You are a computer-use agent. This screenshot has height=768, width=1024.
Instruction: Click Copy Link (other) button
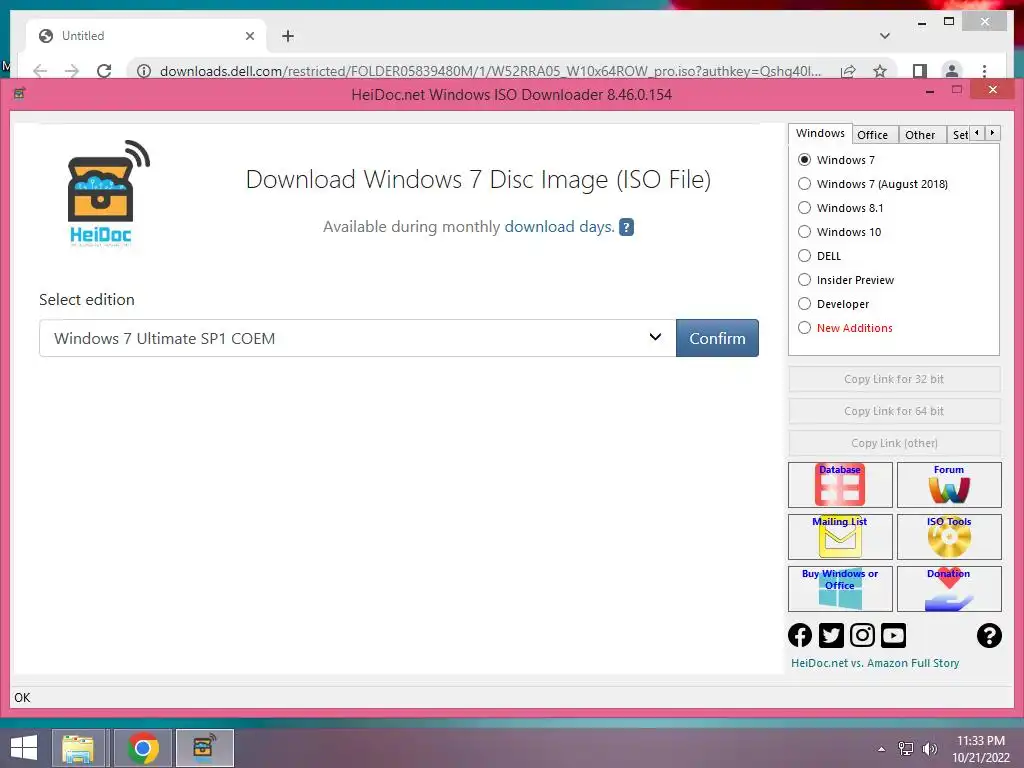tap(894, 443)
